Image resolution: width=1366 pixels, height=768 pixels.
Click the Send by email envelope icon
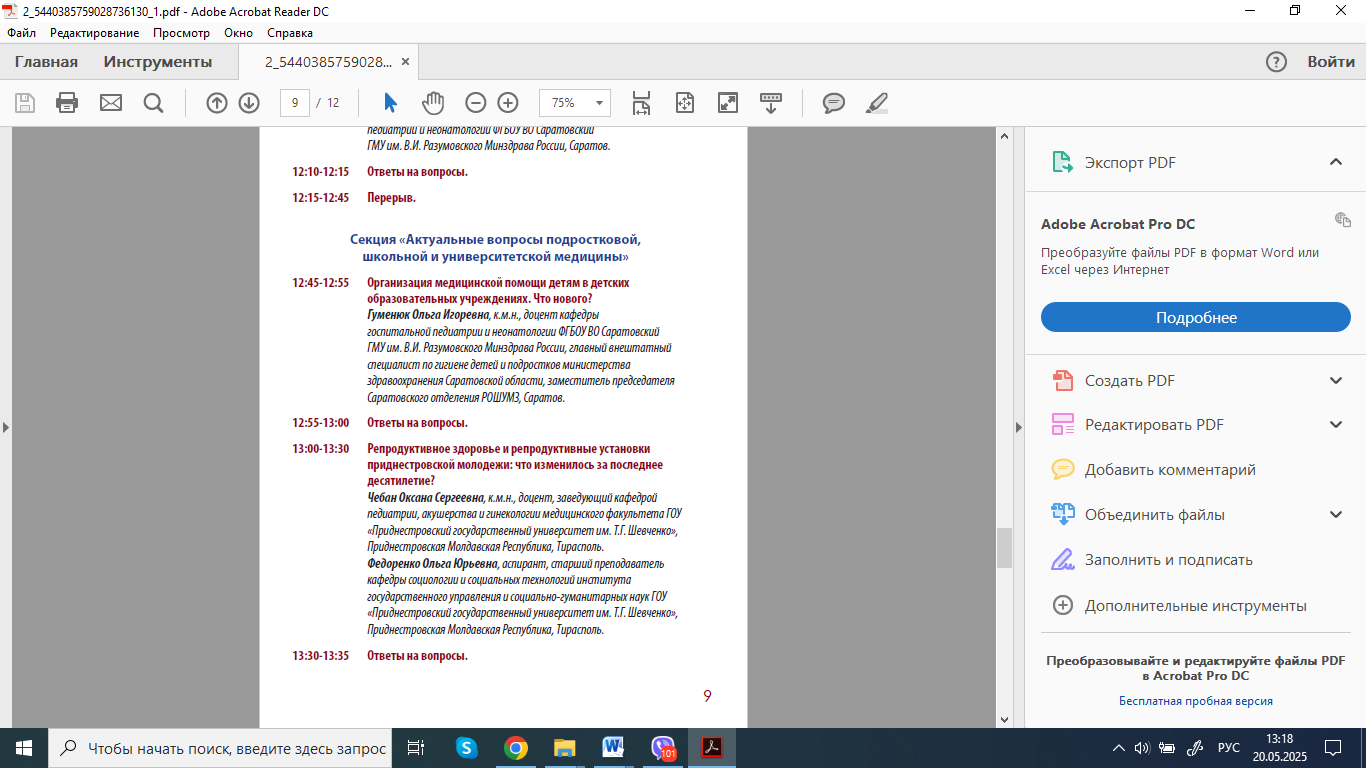click(x=110, y=103)
